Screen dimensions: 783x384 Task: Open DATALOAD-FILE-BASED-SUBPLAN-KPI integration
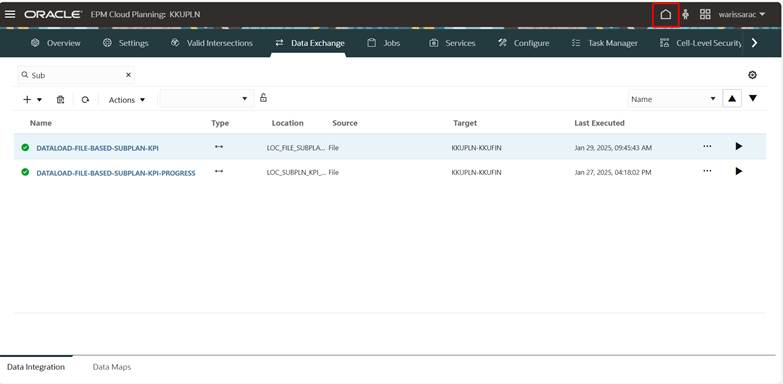pos(97,148)
